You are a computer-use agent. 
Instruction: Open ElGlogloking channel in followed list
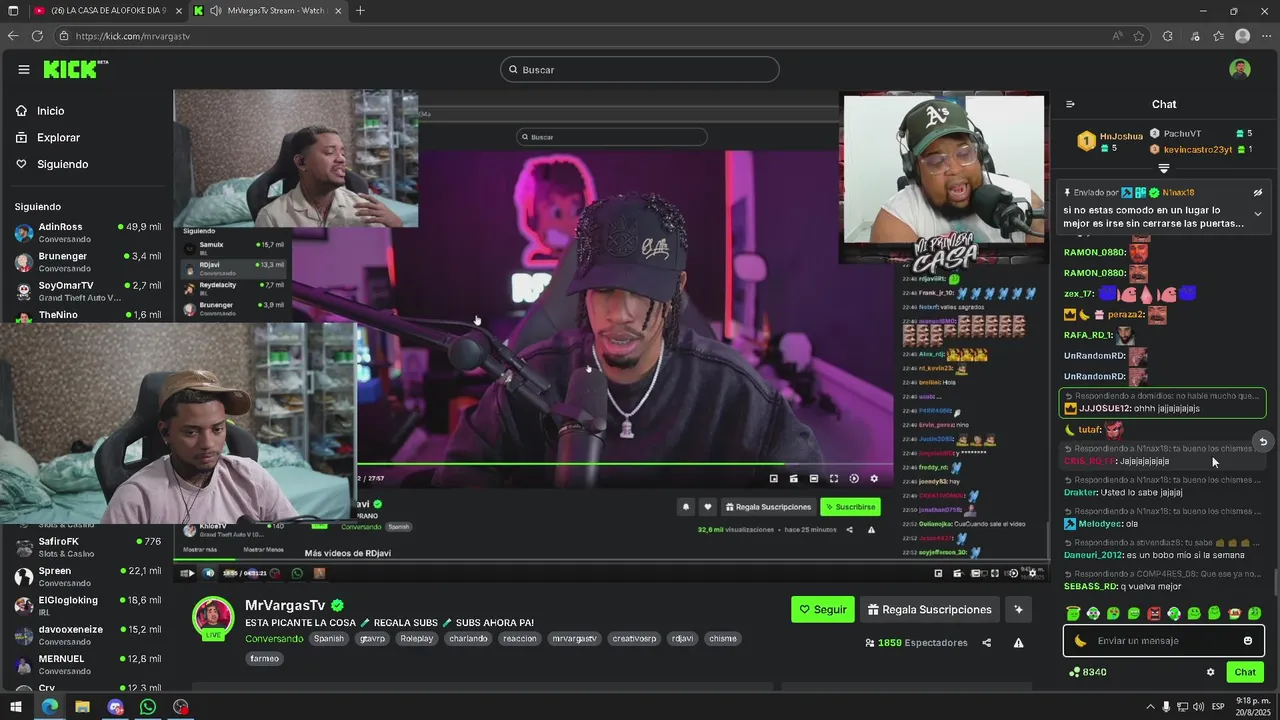coord(88,606)
